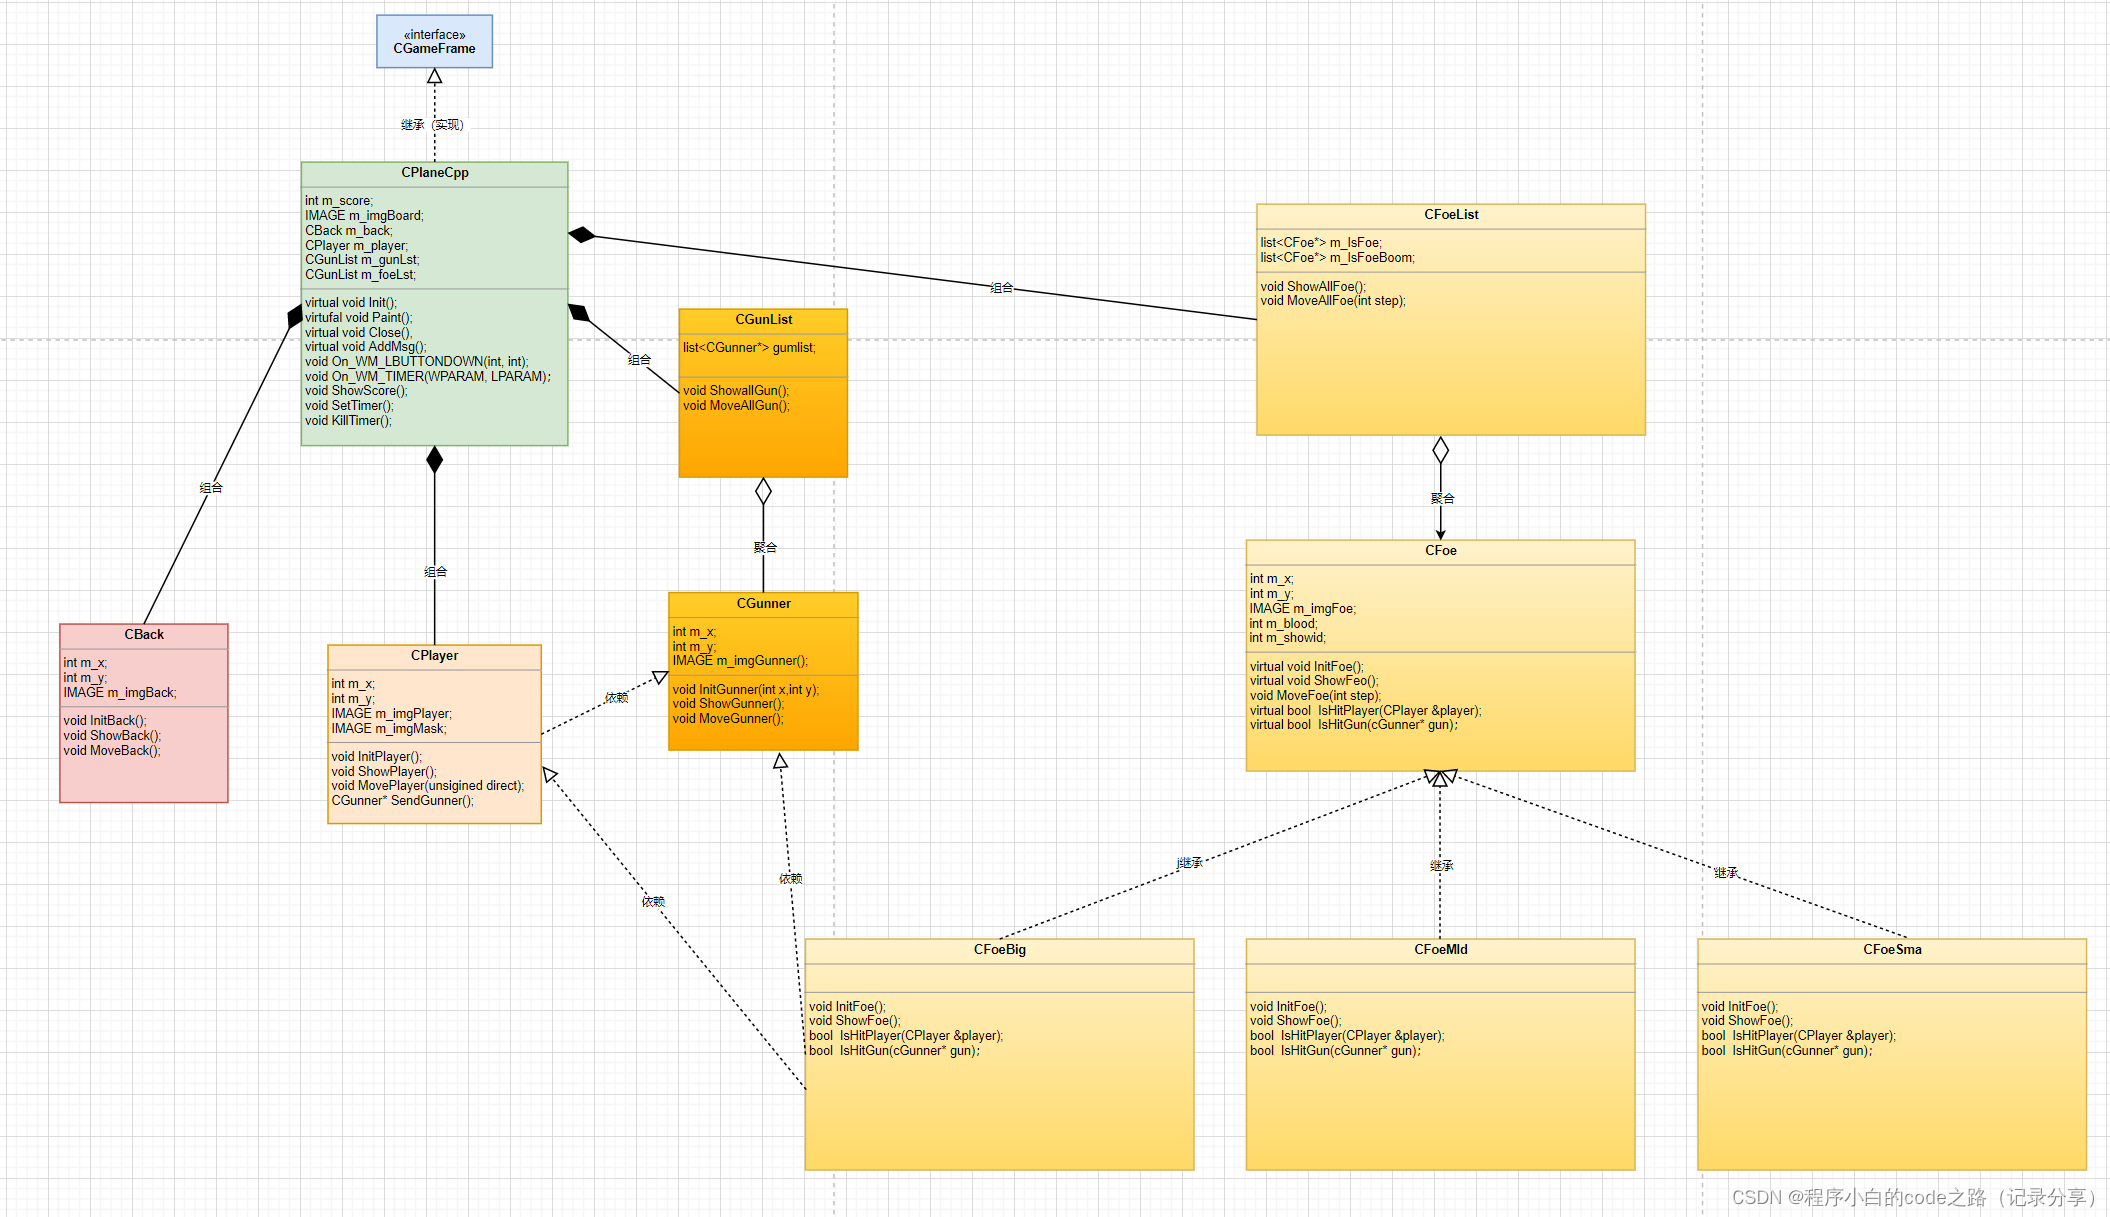Click the 继承 label on CFoeSma connector
Screen dimensions: 2110x1217
point(1726,872)
